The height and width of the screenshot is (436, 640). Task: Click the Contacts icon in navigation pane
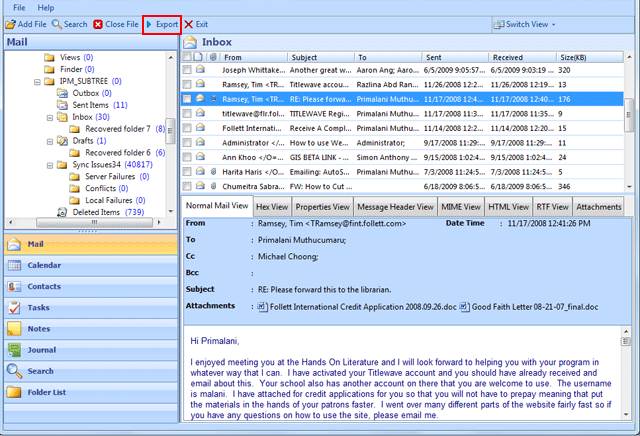14,287
